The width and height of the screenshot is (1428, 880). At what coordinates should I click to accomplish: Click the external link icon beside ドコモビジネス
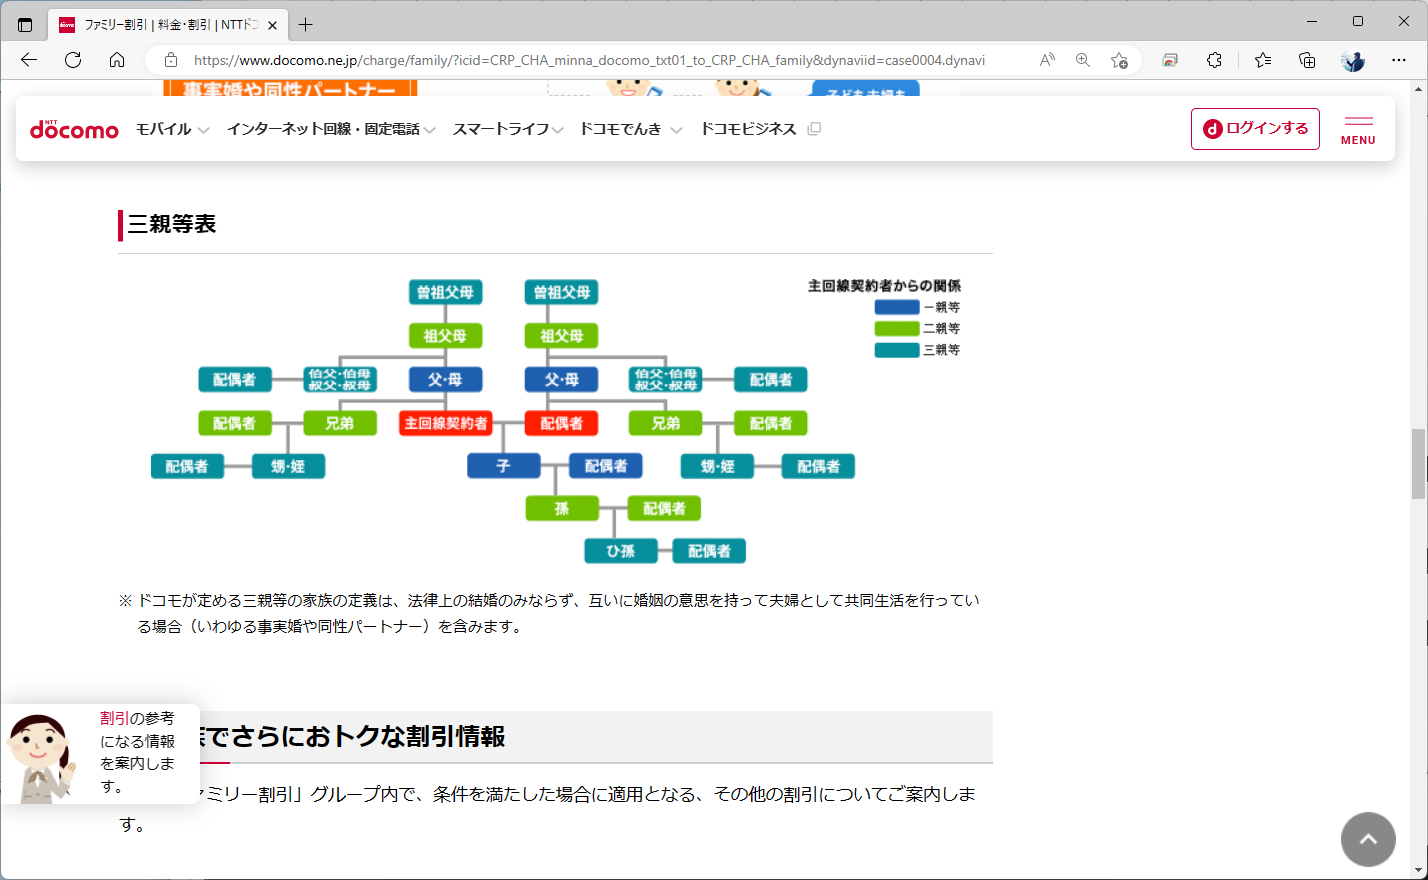814,128
